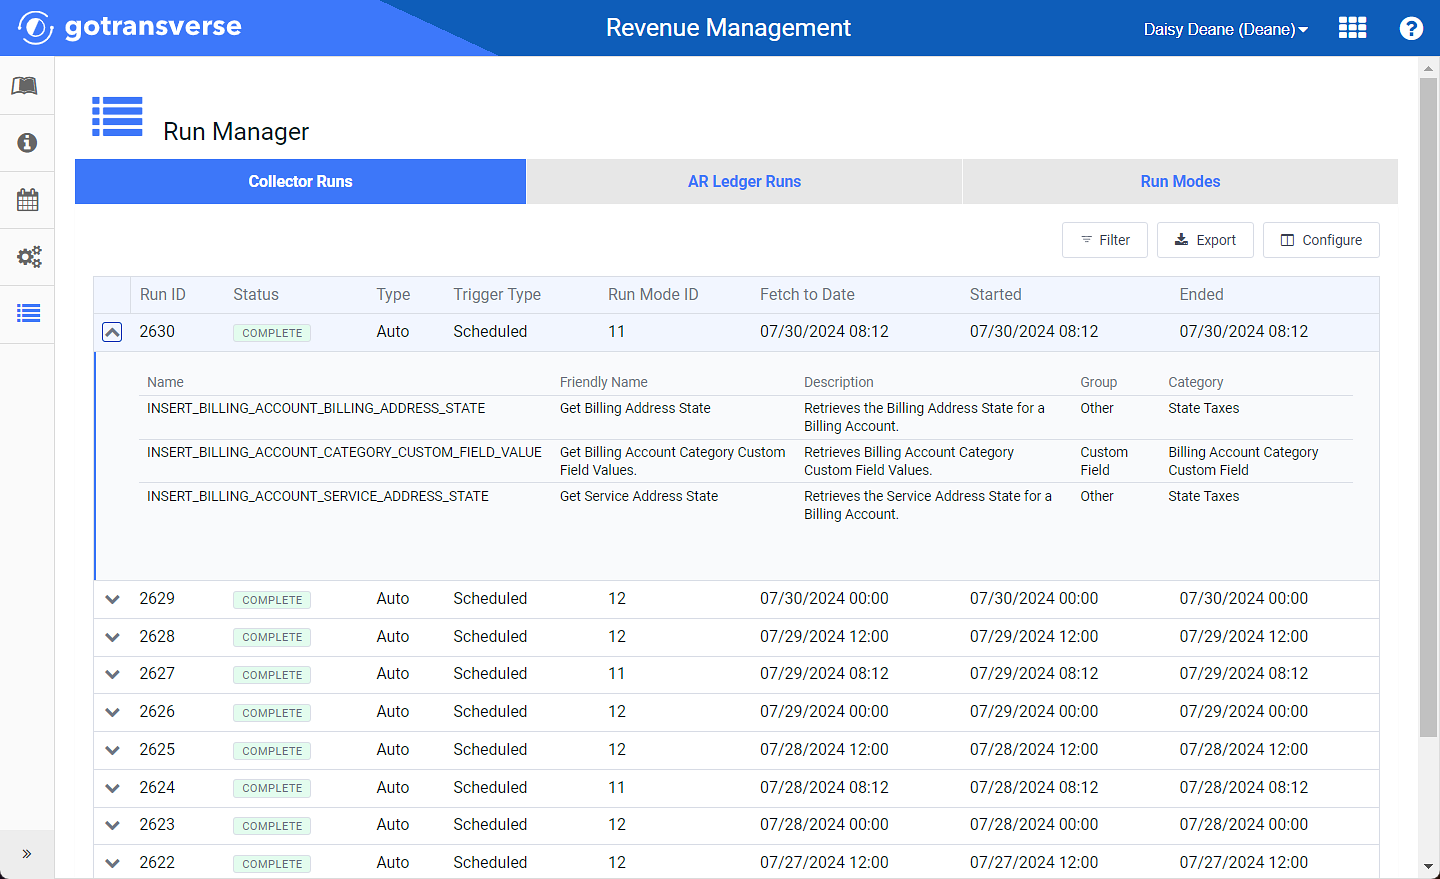Click the Filter button
The height and width of the screenshot is (879, 1440).
pyautogui.click(x=1105, y=240)
